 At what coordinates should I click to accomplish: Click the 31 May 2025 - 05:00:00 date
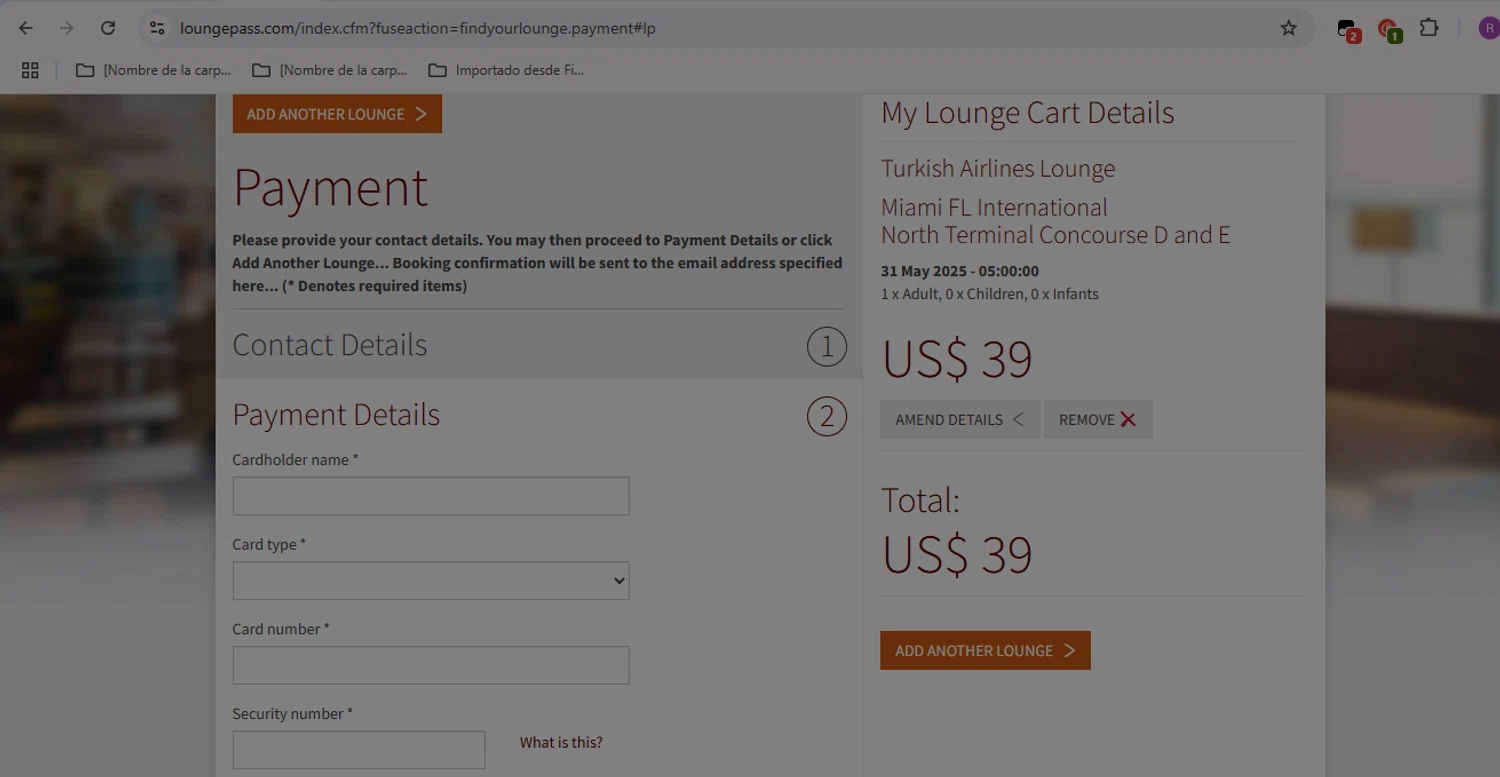click(960, 271)
